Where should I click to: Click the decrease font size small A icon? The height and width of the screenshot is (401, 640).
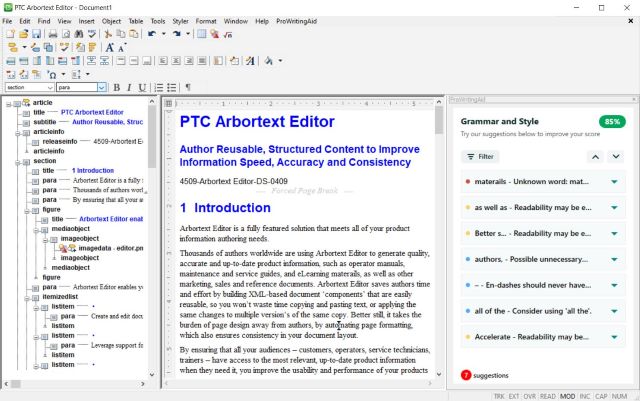coord(122,47)
